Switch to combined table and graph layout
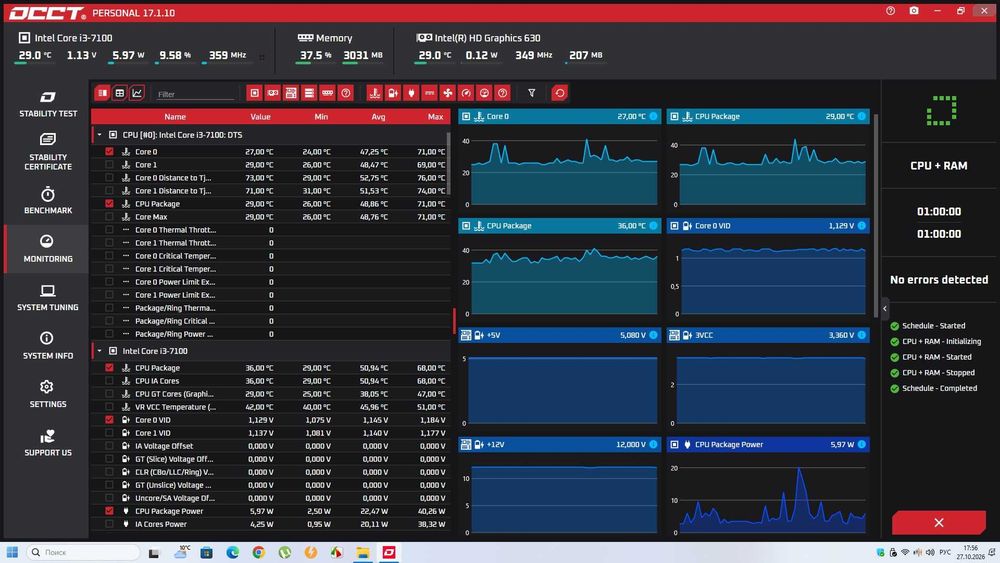The height and width of the screenshot is (563, 1000). coord(102,93)
